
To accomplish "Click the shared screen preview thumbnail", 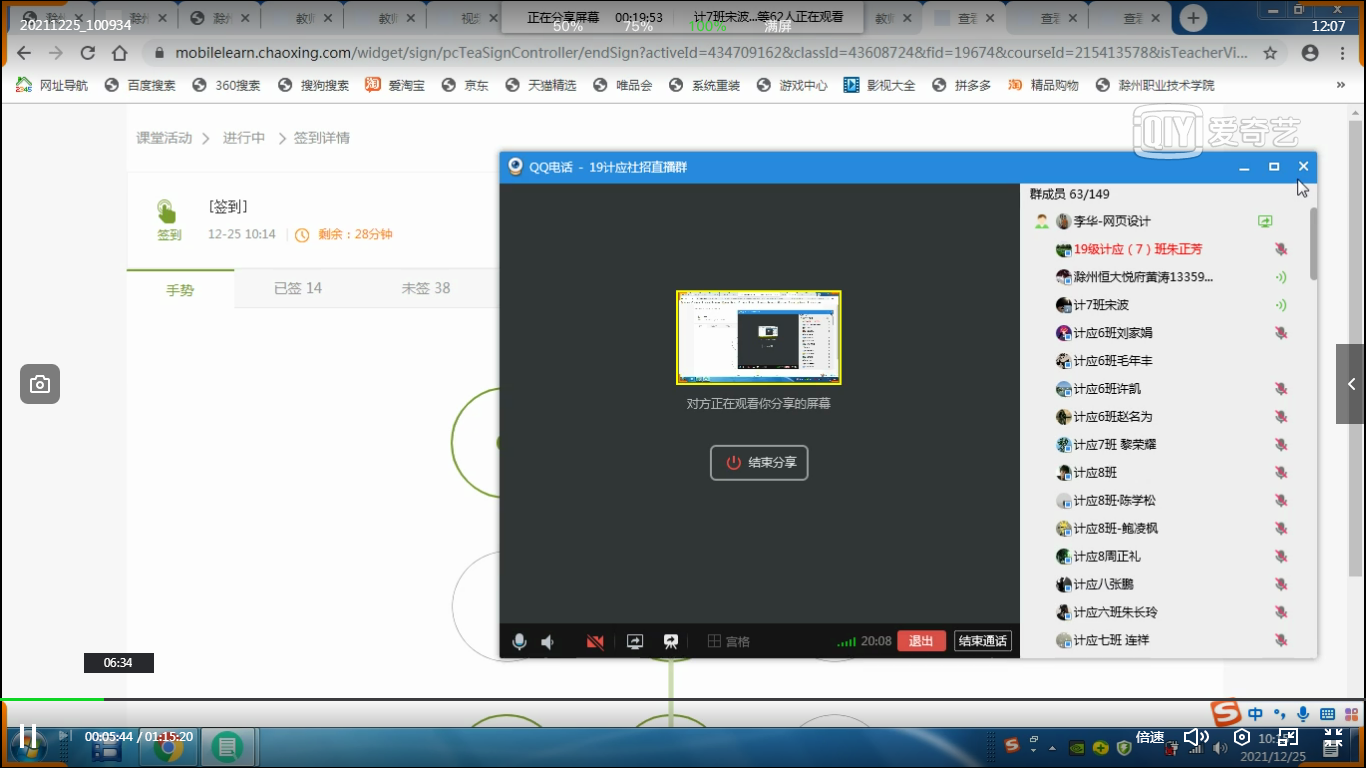I will coord(758,338).
